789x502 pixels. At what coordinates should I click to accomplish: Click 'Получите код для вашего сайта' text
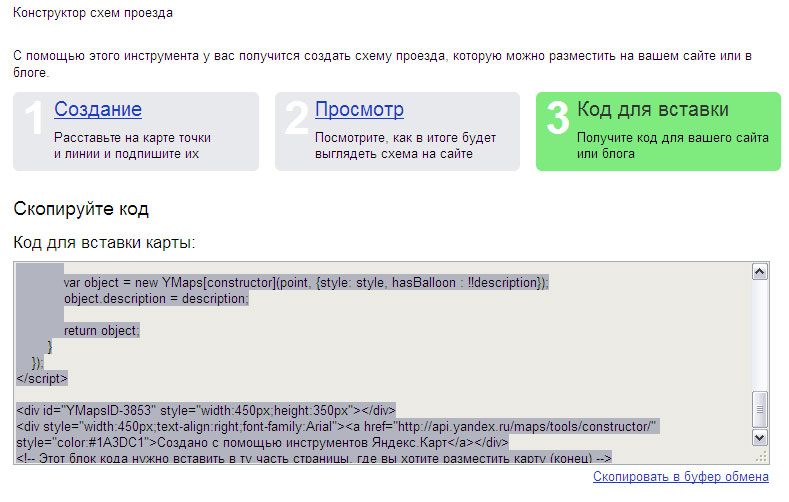tap(673, 137)
